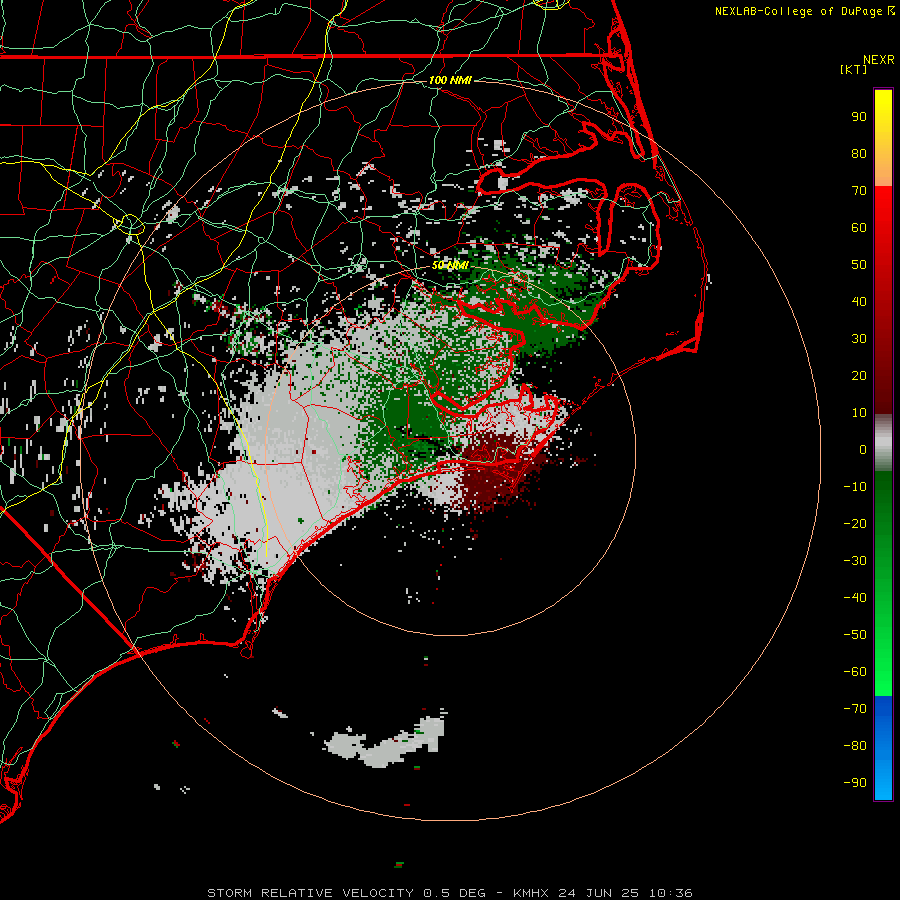This screenshot has height=900, width=900.
Task: Click the 50 value on velocity scale
Action: (x=859, y=265)
